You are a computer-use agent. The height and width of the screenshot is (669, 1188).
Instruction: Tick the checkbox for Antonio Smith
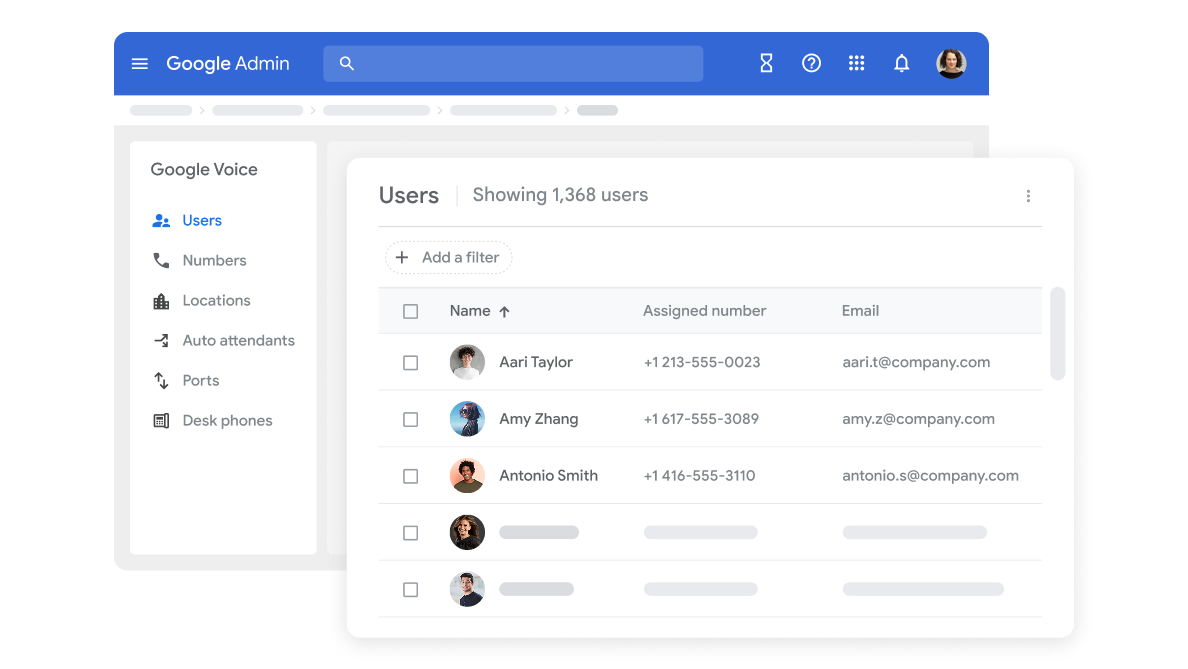[x=410, y=476]
